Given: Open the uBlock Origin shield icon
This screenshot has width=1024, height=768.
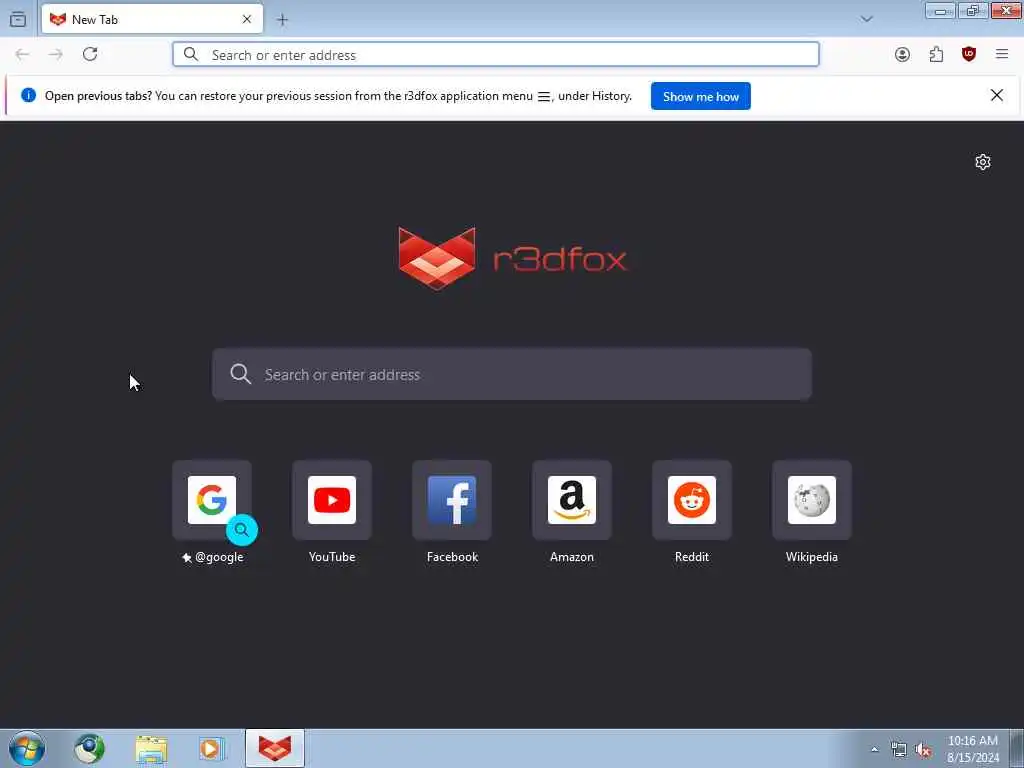Looking at the screenshot, I should tap(969, 54).
